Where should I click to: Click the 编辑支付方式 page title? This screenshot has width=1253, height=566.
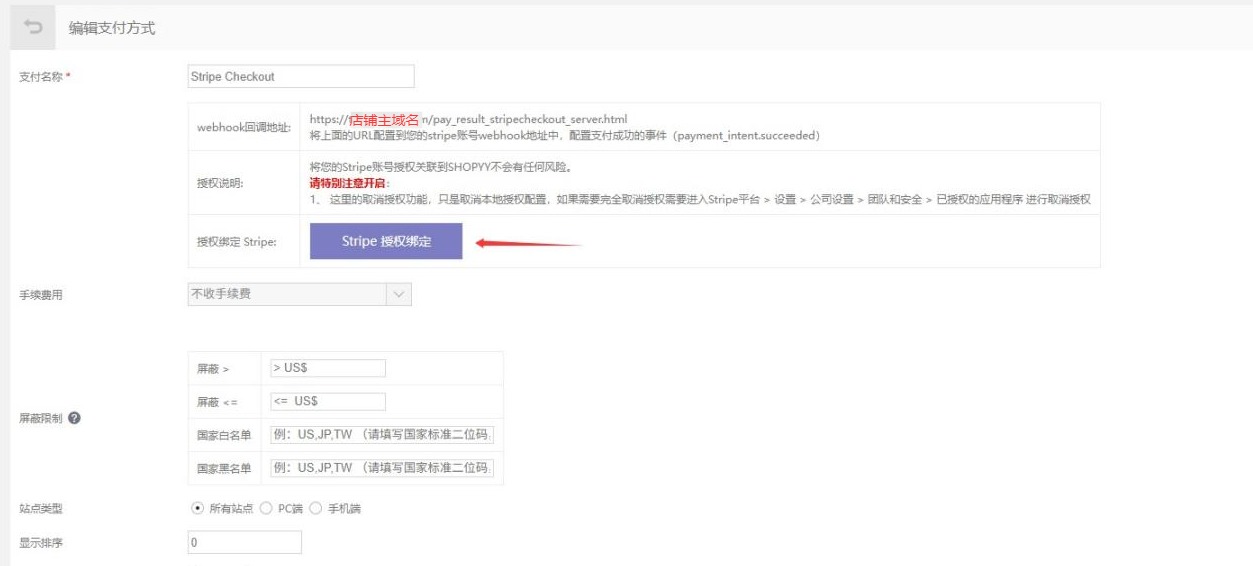tap(111, 28)
